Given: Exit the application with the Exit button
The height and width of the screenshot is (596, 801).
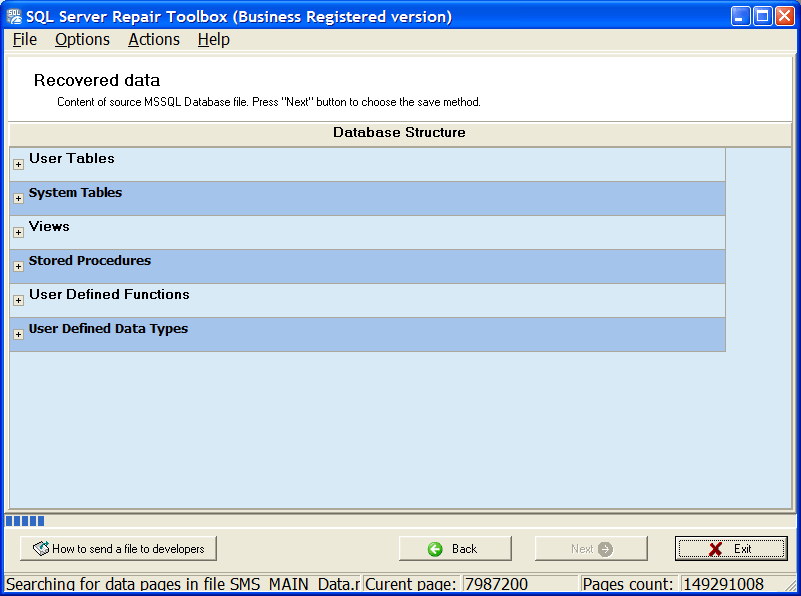Looking at the screenshot, I should pos(731,549).
